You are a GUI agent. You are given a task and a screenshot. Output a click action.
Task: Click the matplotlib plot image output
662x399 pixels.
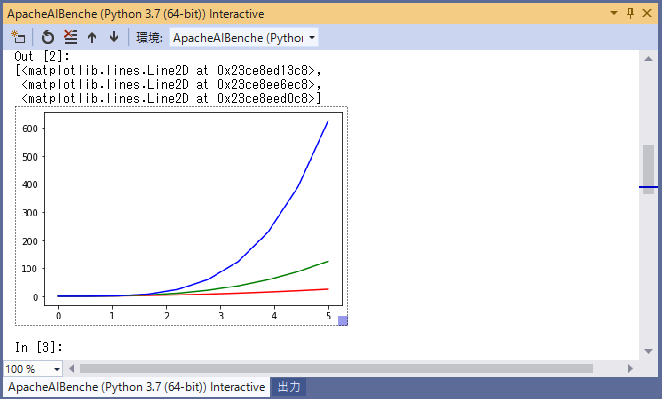click(x=182, y=216)
